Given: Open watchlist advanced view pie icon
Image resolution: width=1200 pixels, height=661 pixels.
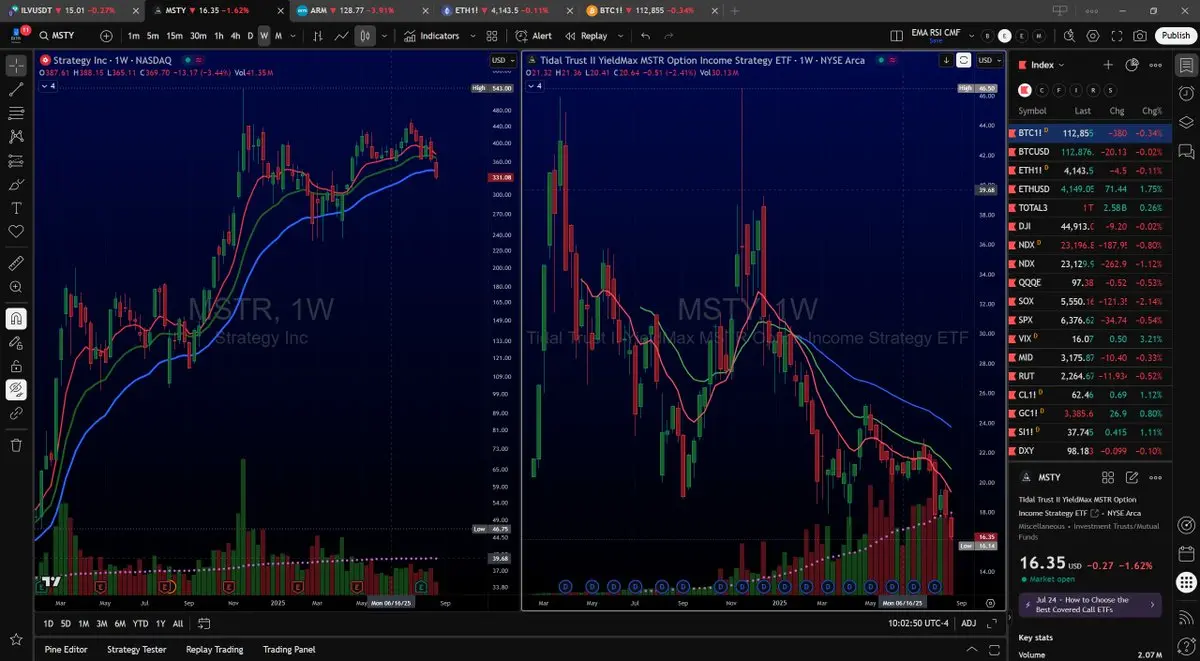Looking at the screenshot, I should [x=1132, y=64].
